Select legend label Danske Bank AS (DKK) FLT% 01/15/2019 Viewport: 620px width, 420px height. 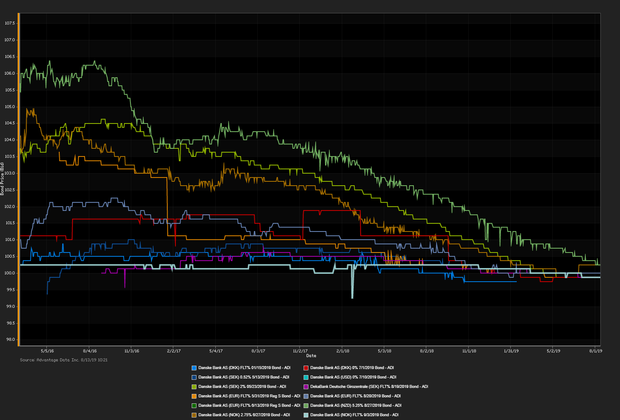244,368
